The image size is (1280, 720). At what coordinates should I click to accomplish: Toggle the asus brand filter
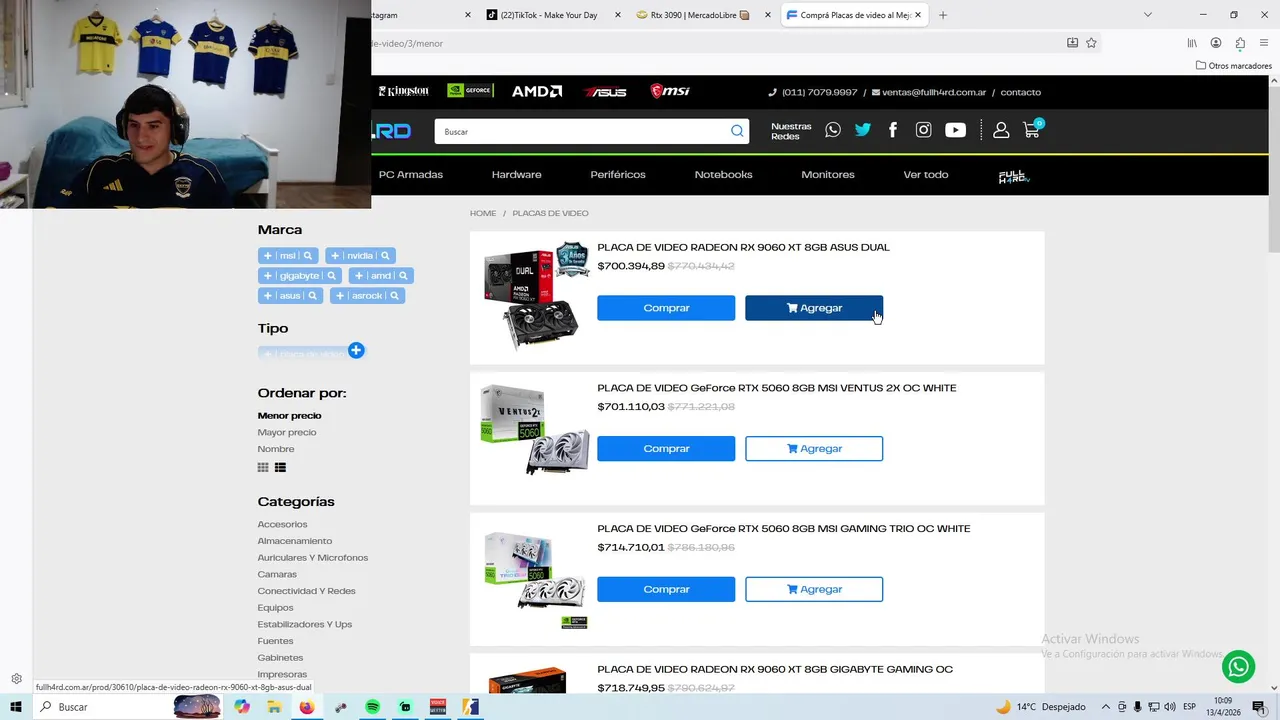coord(290,296)
